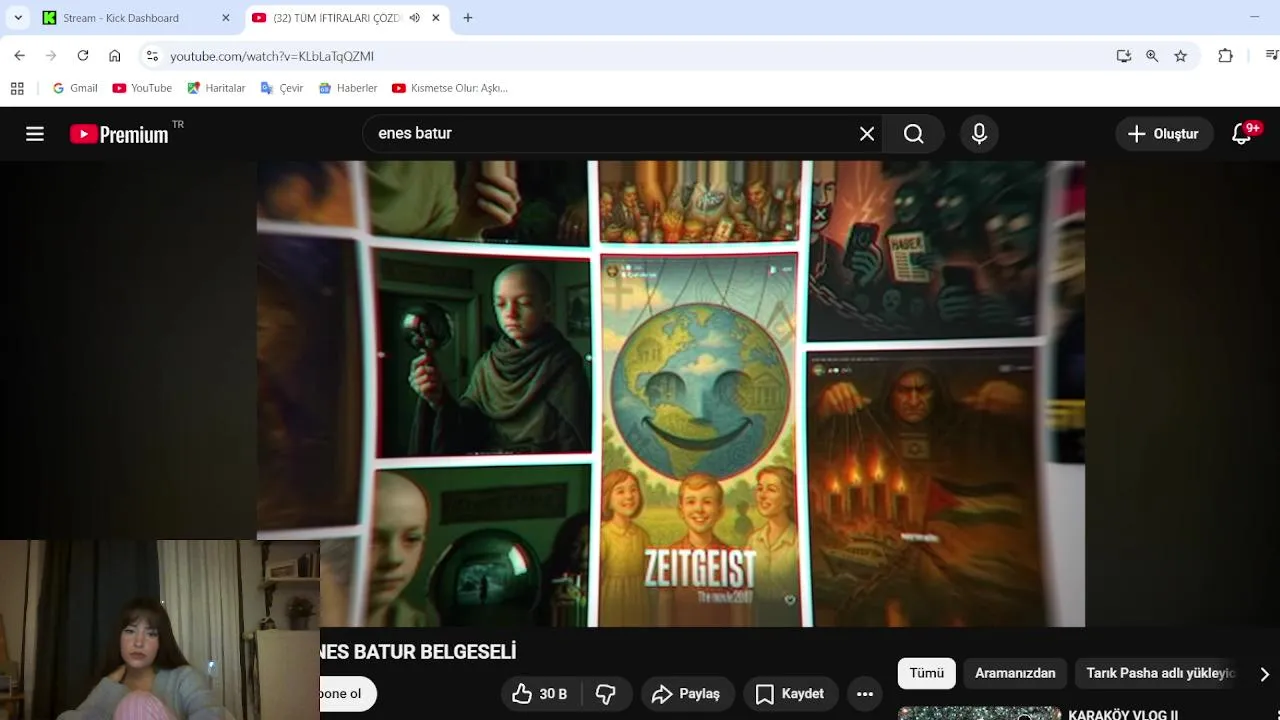
Task: Close the YouTube video tab
Action: coord(436,18)
